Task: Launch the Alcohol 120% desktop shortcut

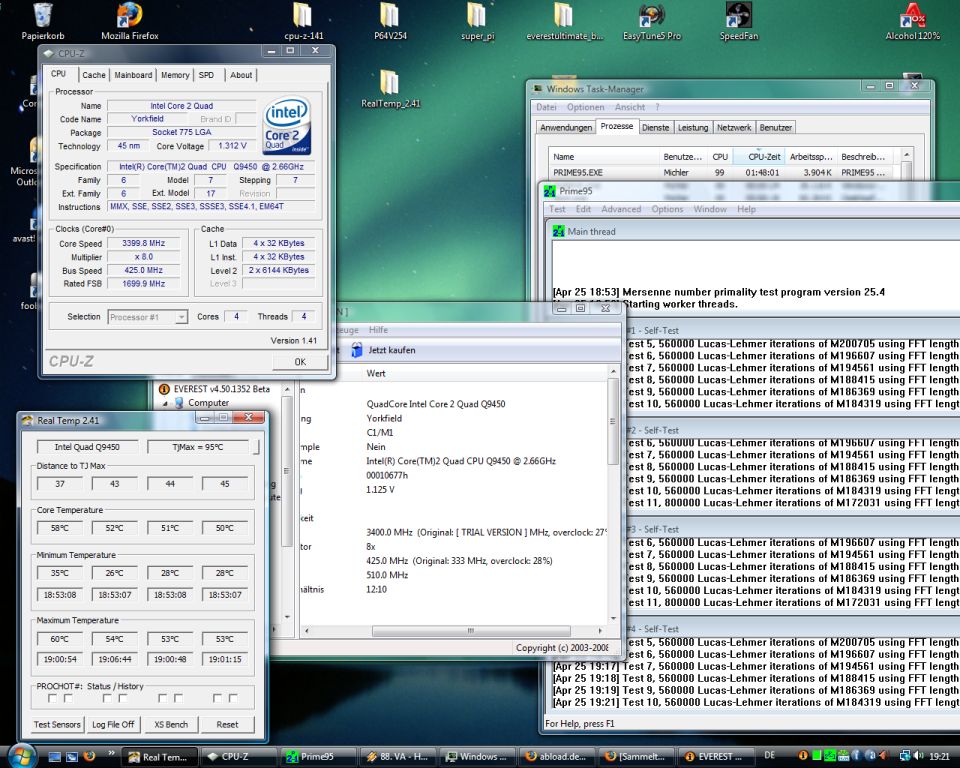Action: pyautogui.click(x=912, y=17)
